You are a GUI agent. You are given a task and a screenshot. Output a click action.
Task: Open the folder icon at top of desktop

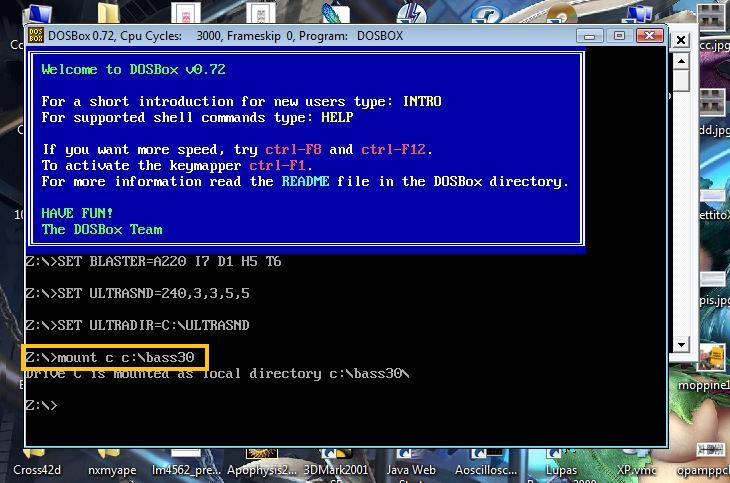[x=108, y=12]
